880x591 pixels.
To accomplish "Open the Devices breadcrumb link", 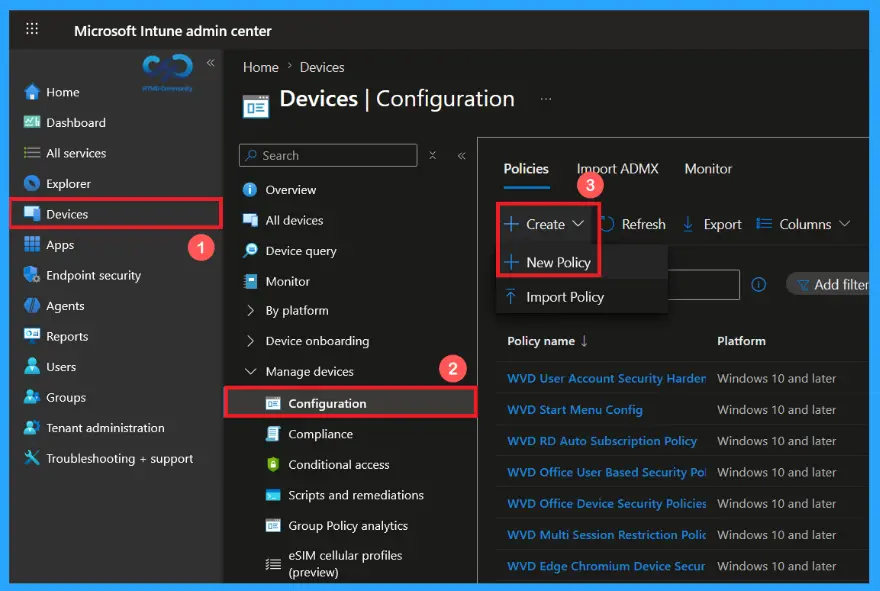I will 322,67.
